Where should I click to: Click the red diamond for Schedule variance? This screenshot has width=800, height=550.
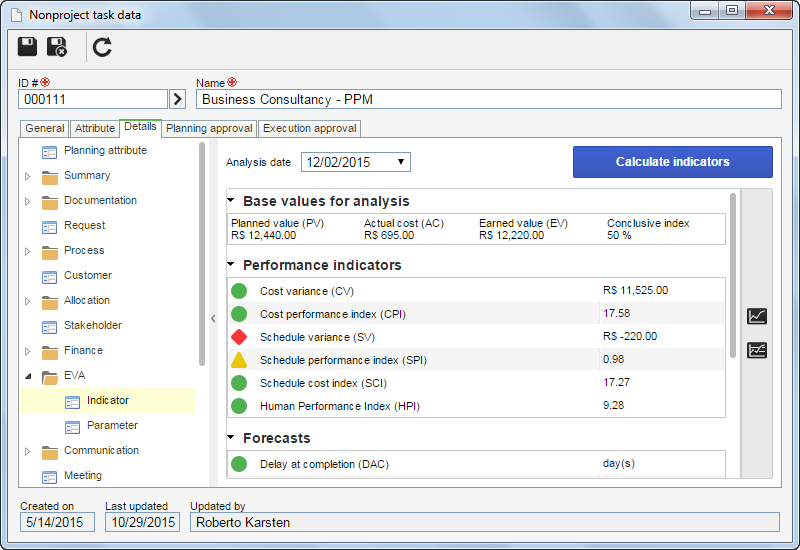[239, 337]
